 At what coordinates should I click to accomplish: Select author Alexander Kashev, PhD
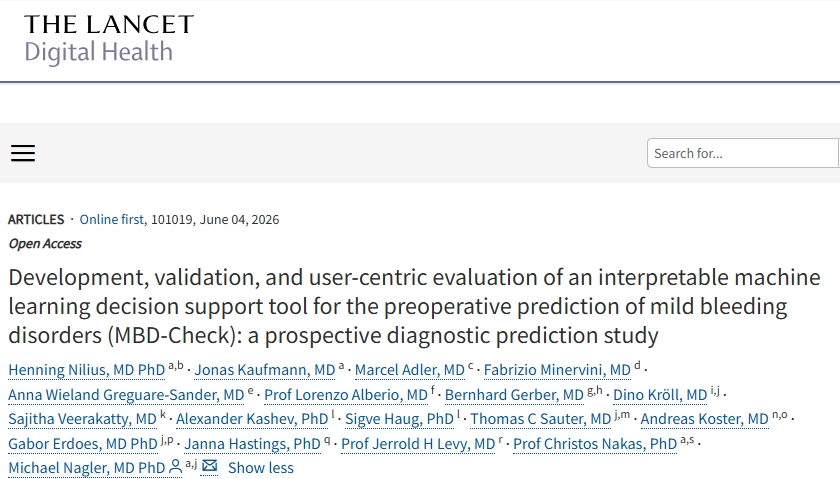click(252, 419)
